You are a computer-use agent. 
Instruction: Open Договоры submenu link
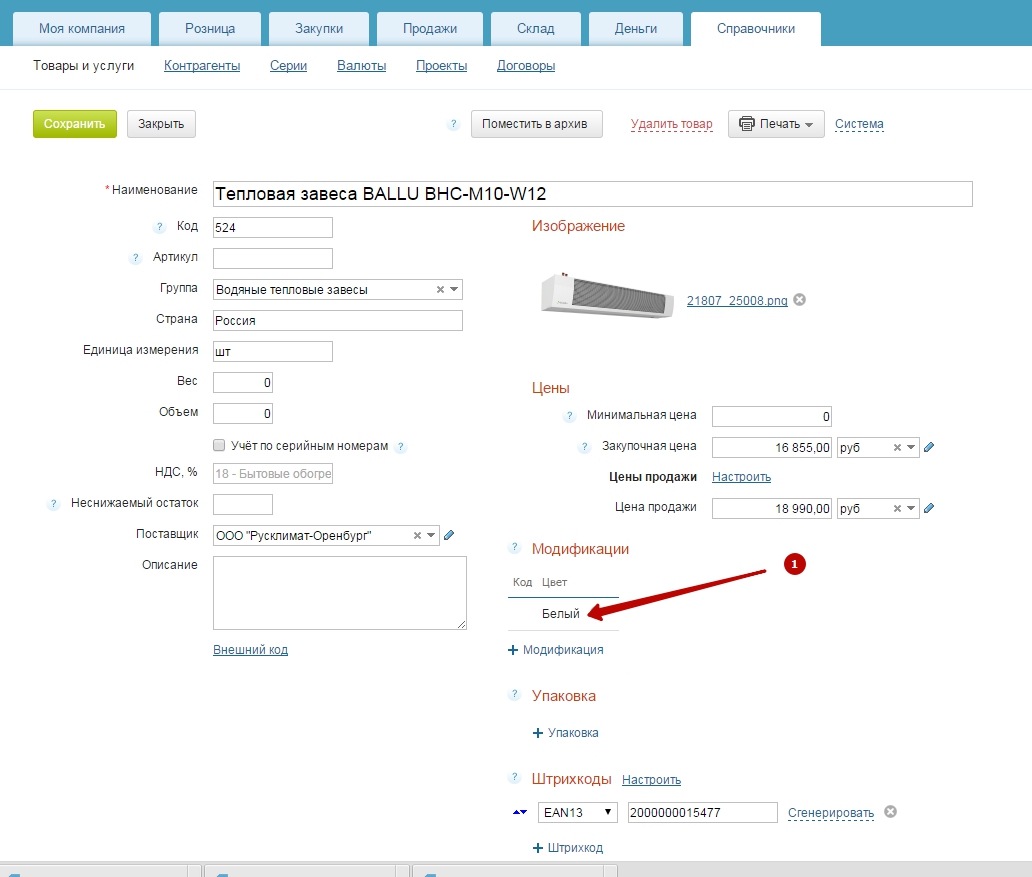click(x=526, y=66)
